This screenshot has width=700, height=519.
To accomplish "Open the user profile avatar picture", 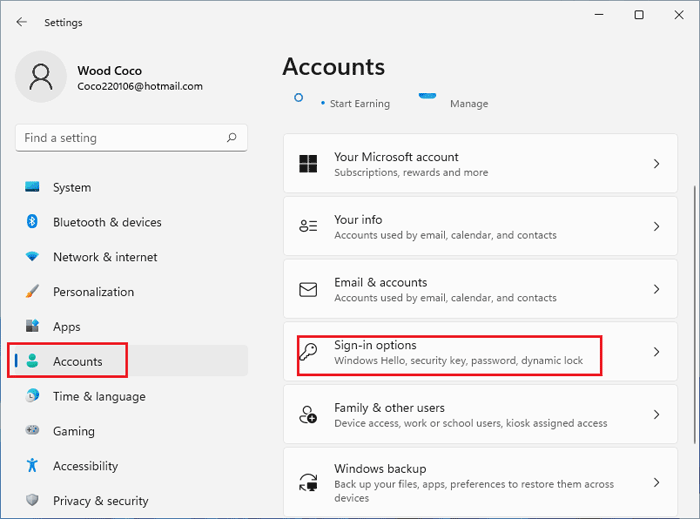I will (41, 77).
